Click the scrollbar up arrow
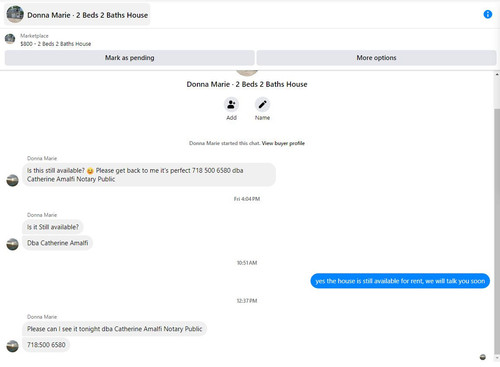500x367 pixels. [x=497, y=75]
